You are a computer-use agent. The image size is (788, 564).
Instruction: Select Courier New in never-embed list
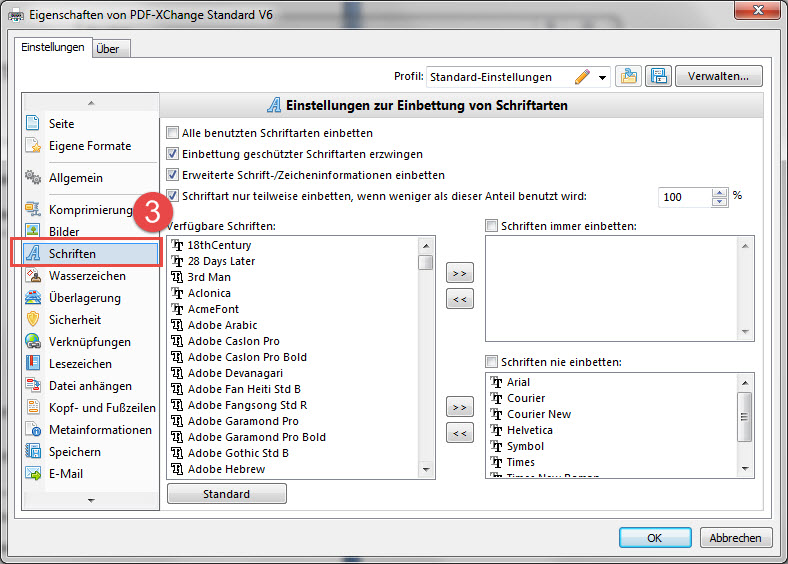pyautogui.click(x=539, y=414)
